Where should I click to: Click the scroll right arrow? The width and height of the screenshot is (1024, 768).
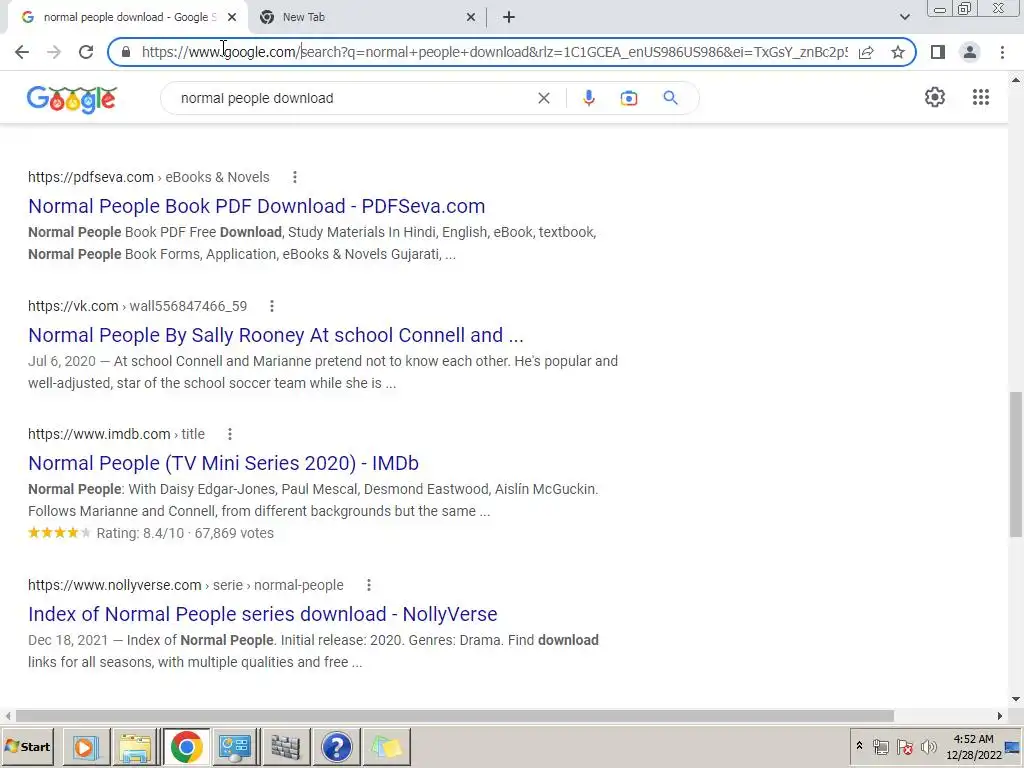[x=999, y=716]
